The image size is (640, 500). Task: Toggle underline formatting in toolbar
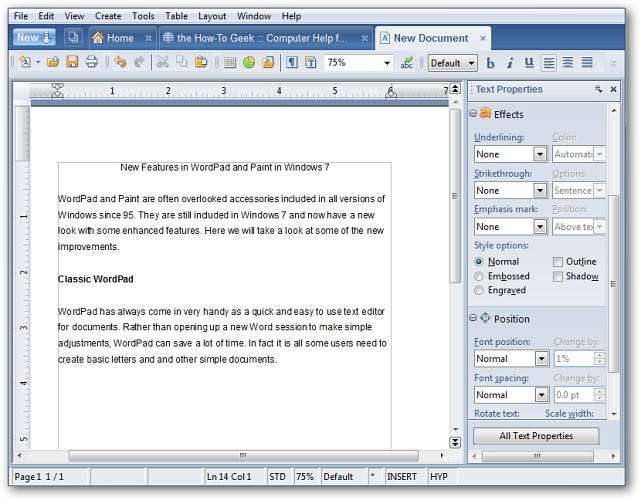pos(529,63)
